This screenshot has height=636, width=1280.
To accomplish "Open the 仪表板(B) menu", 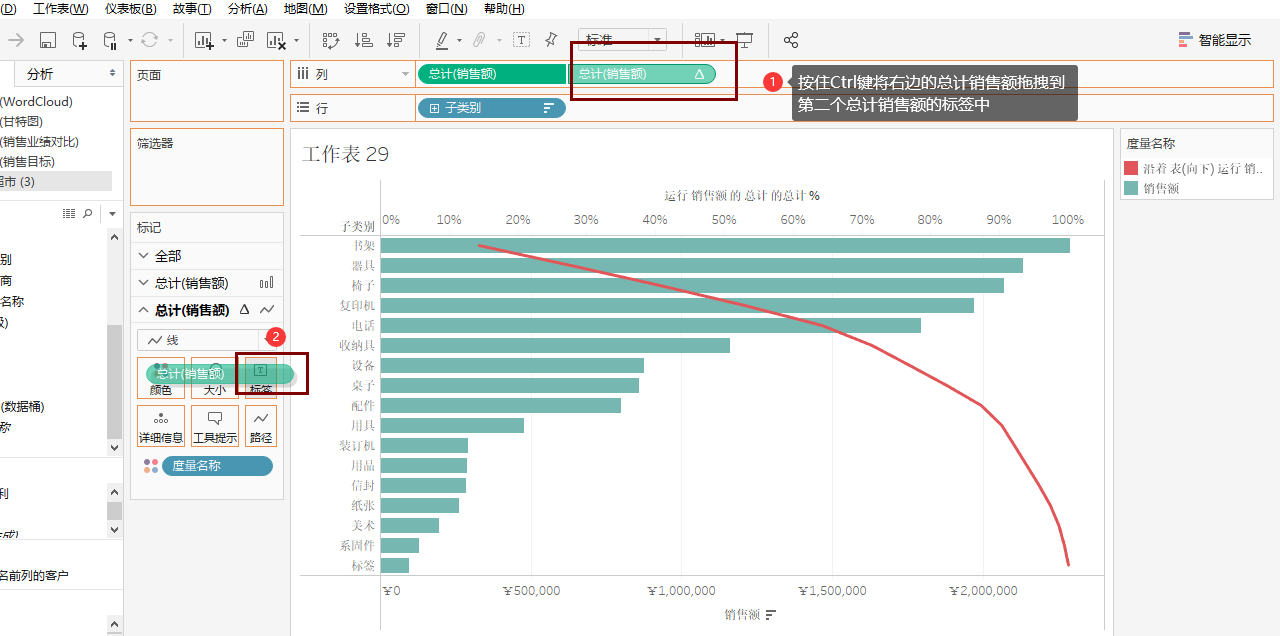I will click(x=130, y=9).
